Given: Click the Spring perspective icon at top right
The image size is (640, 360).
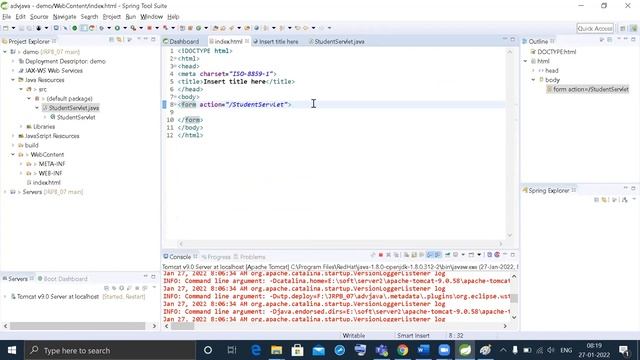Looking at the screenshot, I should pos(633,28).
